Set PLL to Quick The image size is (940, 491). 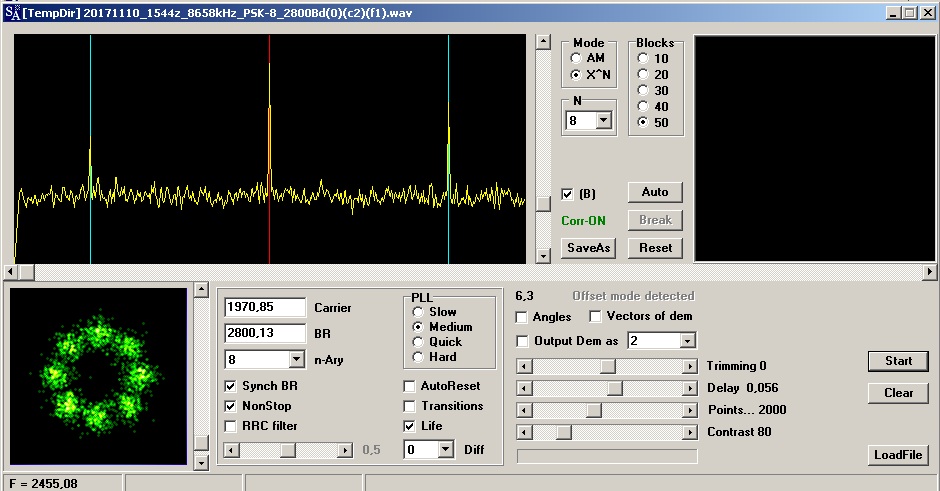coord(419,342)
